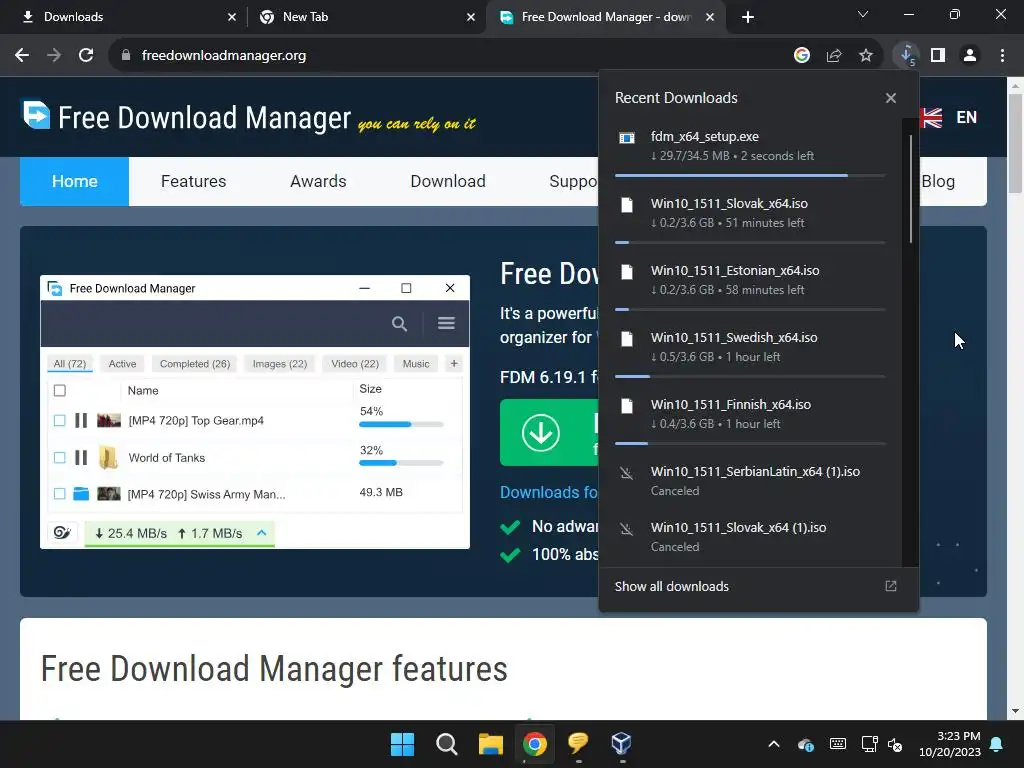
Task: Click the Google icon in address bar
Action: (x=802, y=56)
